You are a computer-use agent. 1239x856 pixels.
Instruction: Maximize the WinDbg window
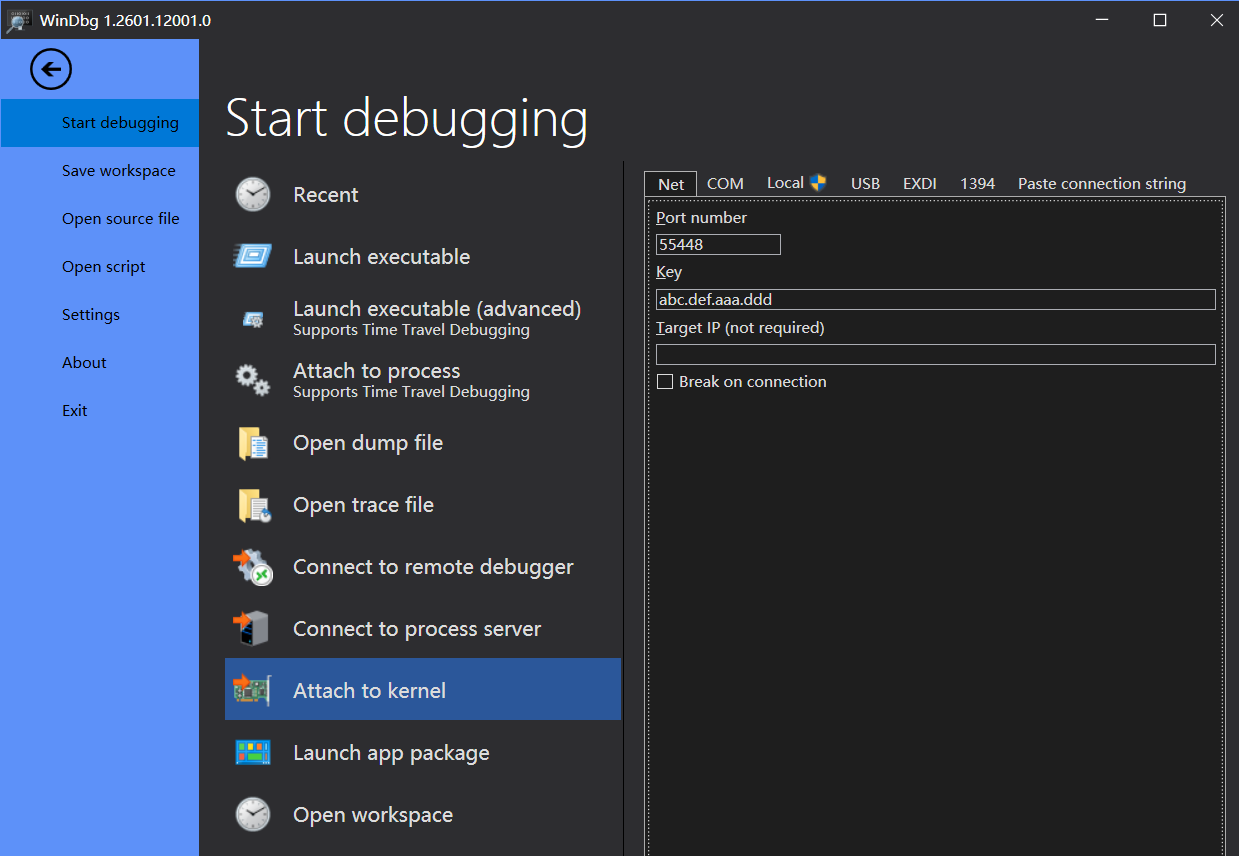point(1160,20)
